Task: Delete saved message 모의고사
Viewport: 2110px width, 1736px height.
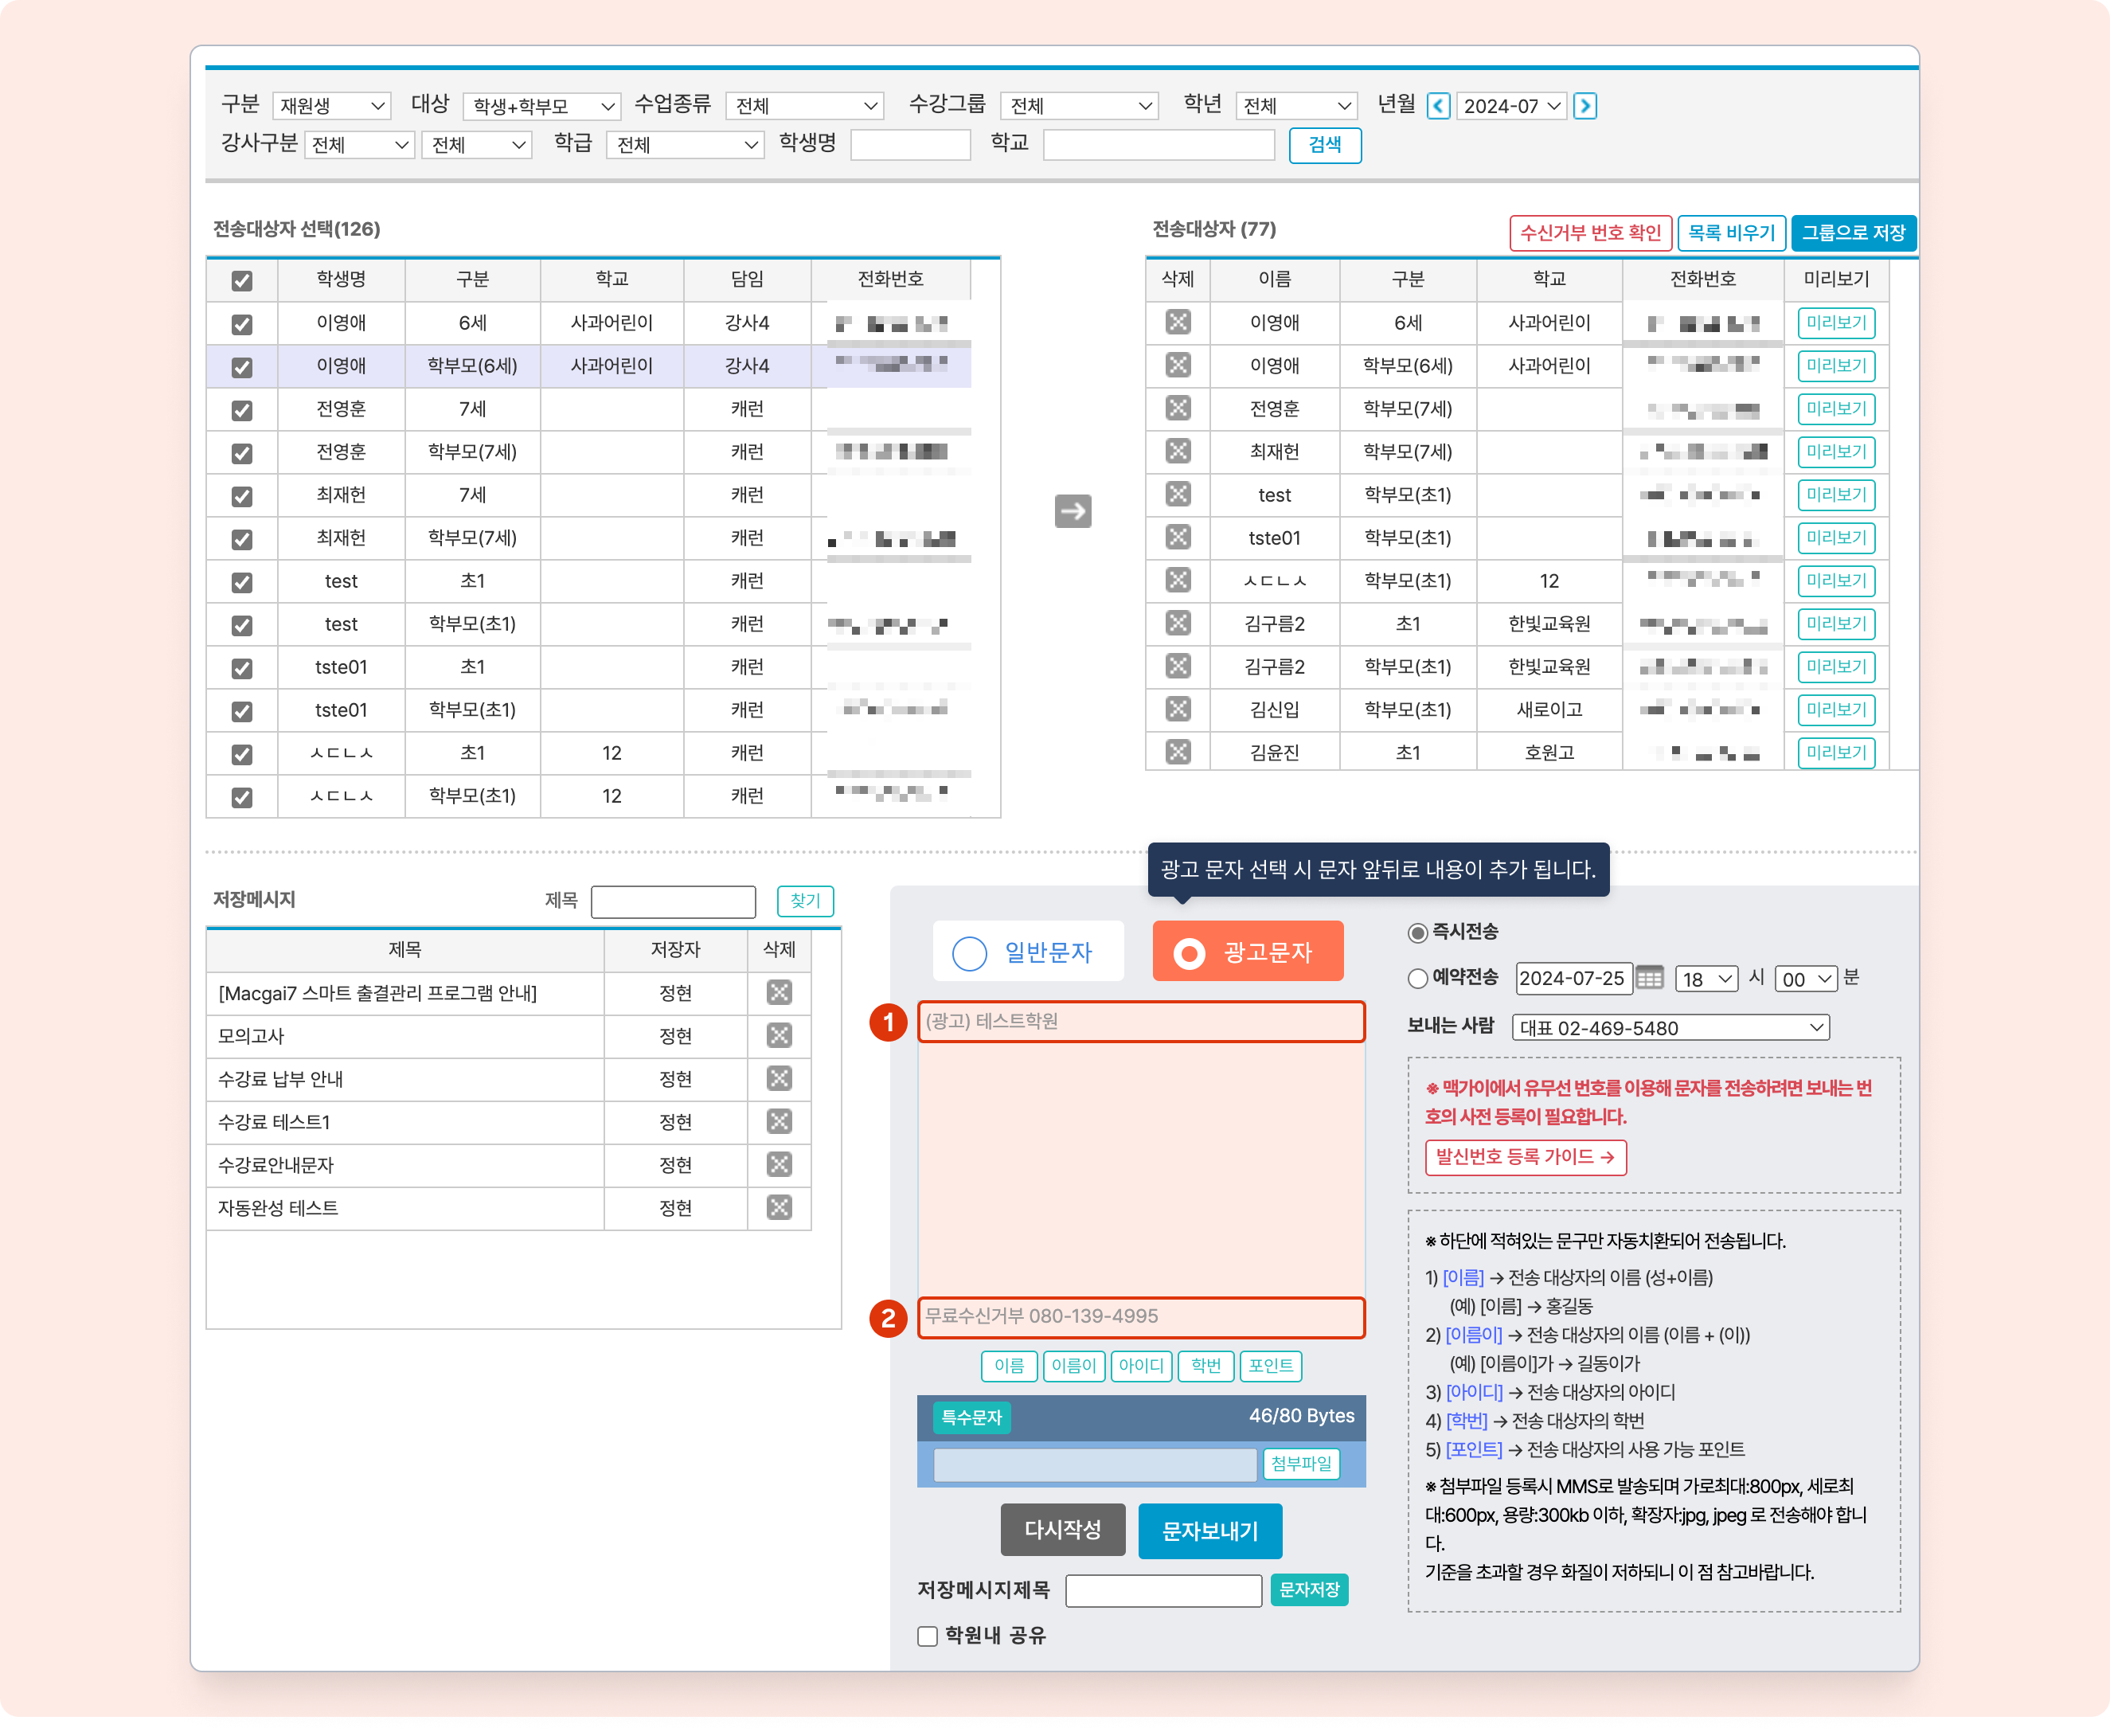Action: 779,1035
